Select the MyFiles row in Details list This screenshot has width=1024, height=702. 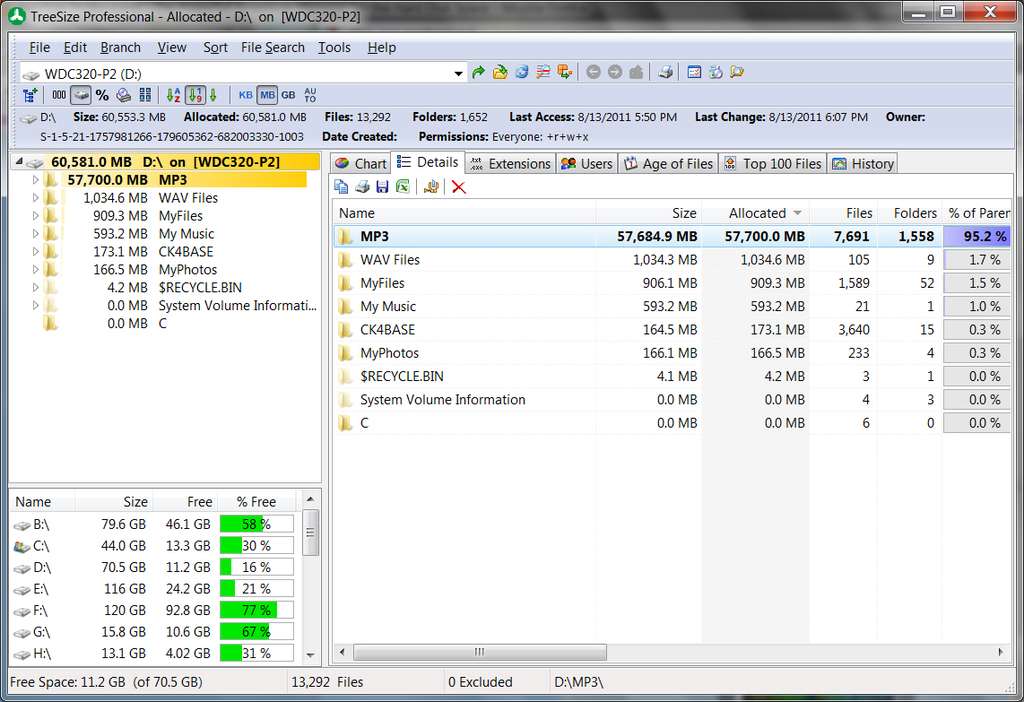[671, 283]
